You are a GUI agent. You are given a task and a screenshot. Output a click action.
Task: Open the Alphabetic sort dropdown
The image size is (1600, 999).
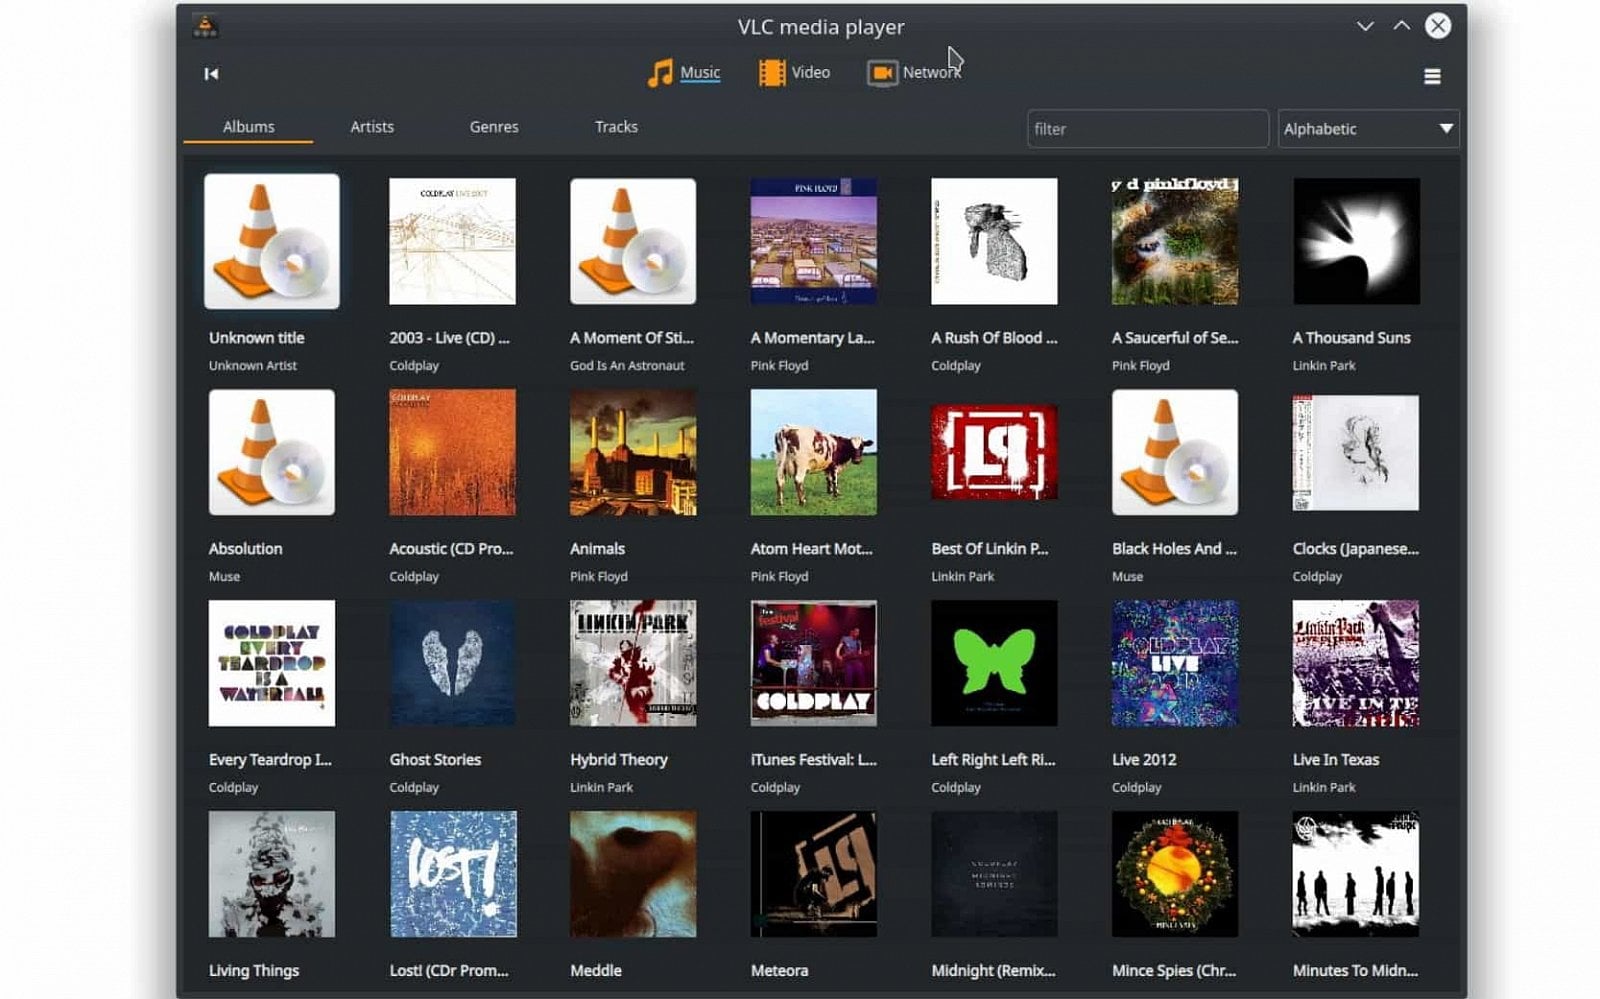click(x=1369, y=129)
